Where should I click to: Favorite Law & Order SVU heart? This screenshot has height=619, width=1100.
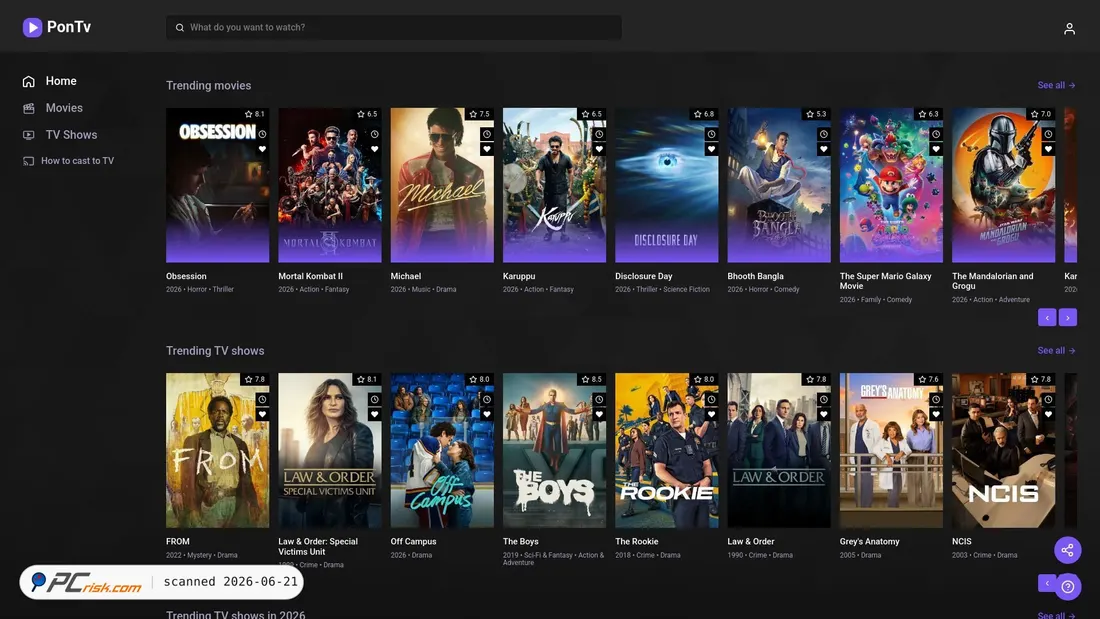tap(375, 414)
